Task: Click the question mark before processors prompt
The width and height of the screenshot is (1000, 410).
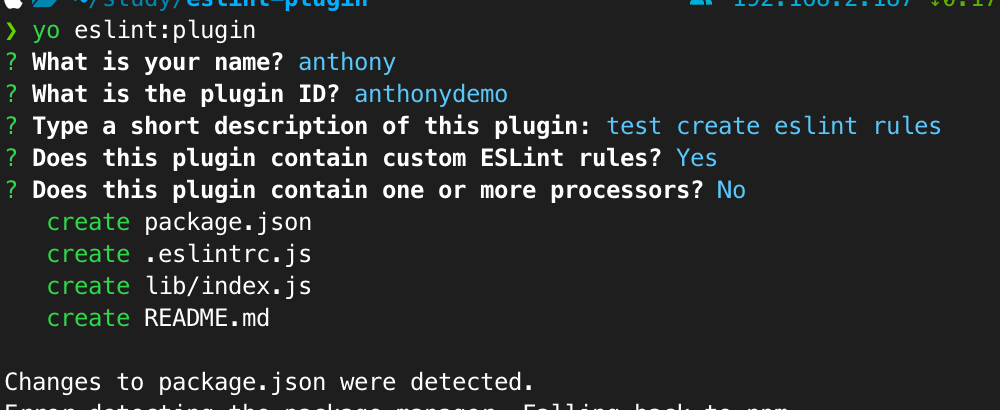Action: point(11,190)
